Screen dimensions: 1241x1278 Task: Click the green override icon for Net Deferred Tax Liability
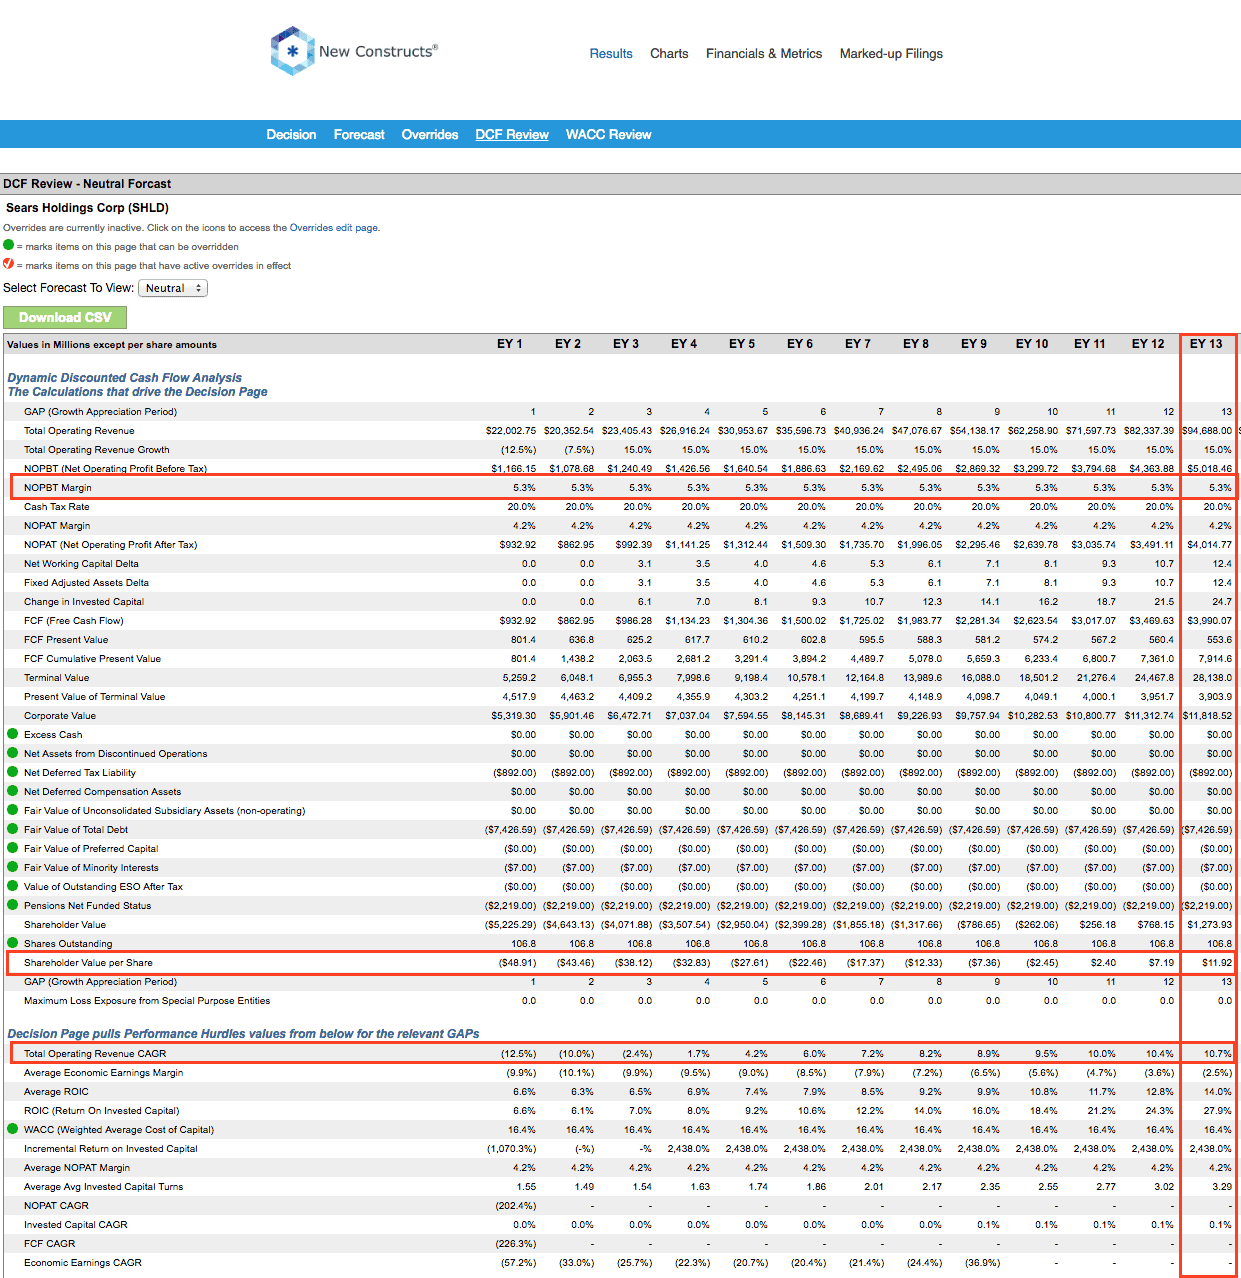coord(12,772)
